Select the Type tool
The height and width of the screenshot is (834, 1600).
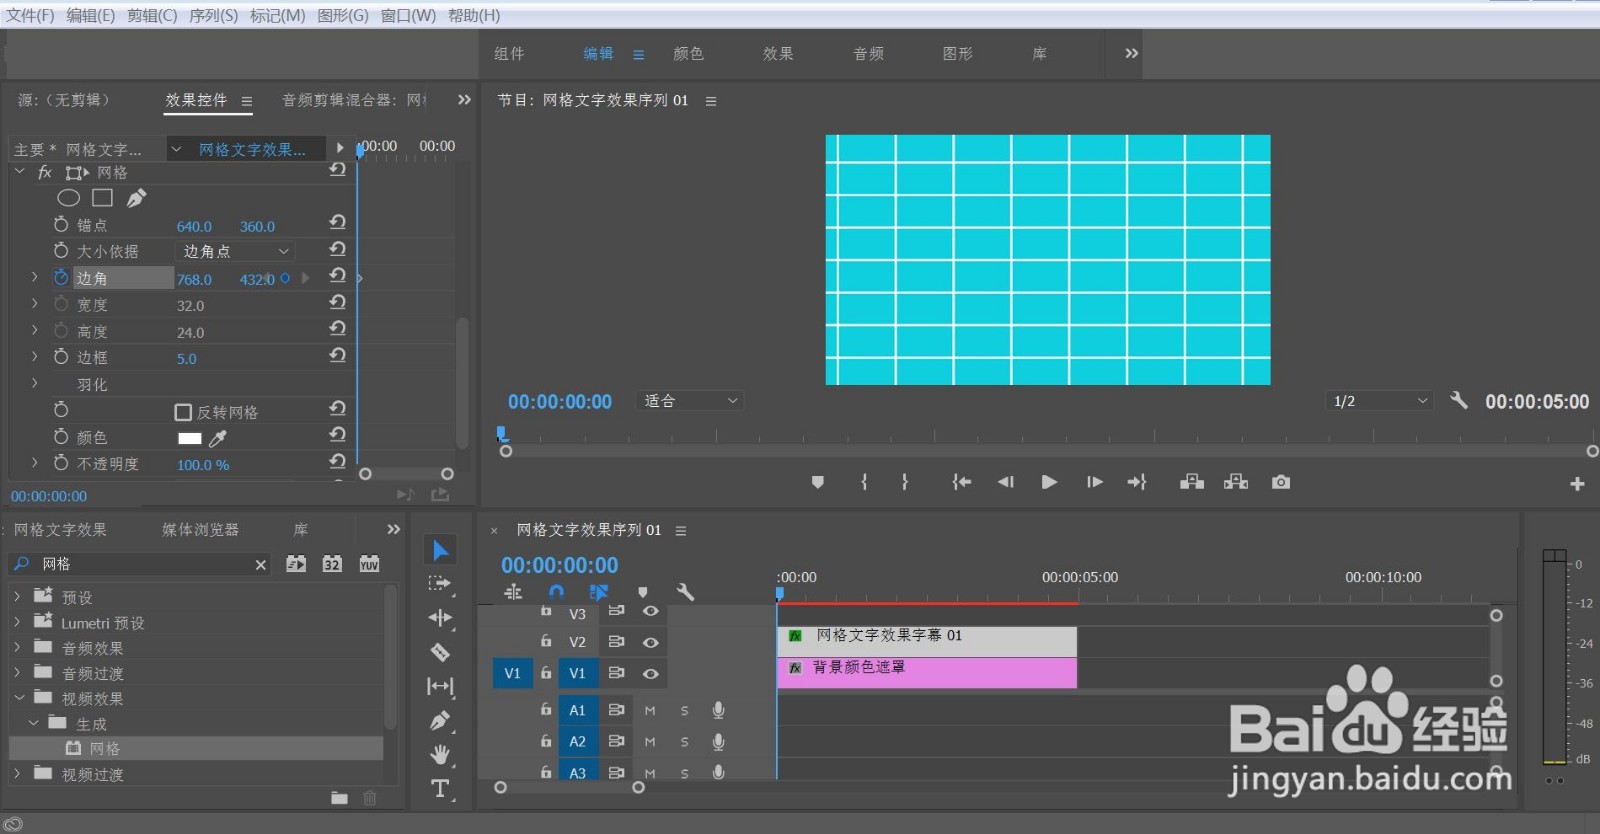tap(440, 788)
